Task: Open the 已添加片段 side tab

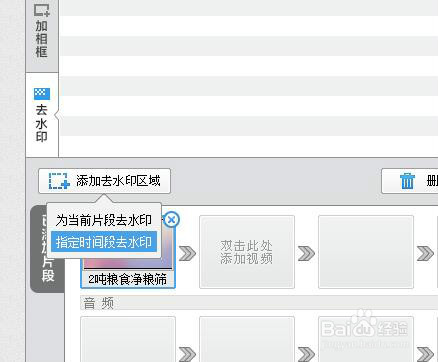Action: click(x=48, y=249)
